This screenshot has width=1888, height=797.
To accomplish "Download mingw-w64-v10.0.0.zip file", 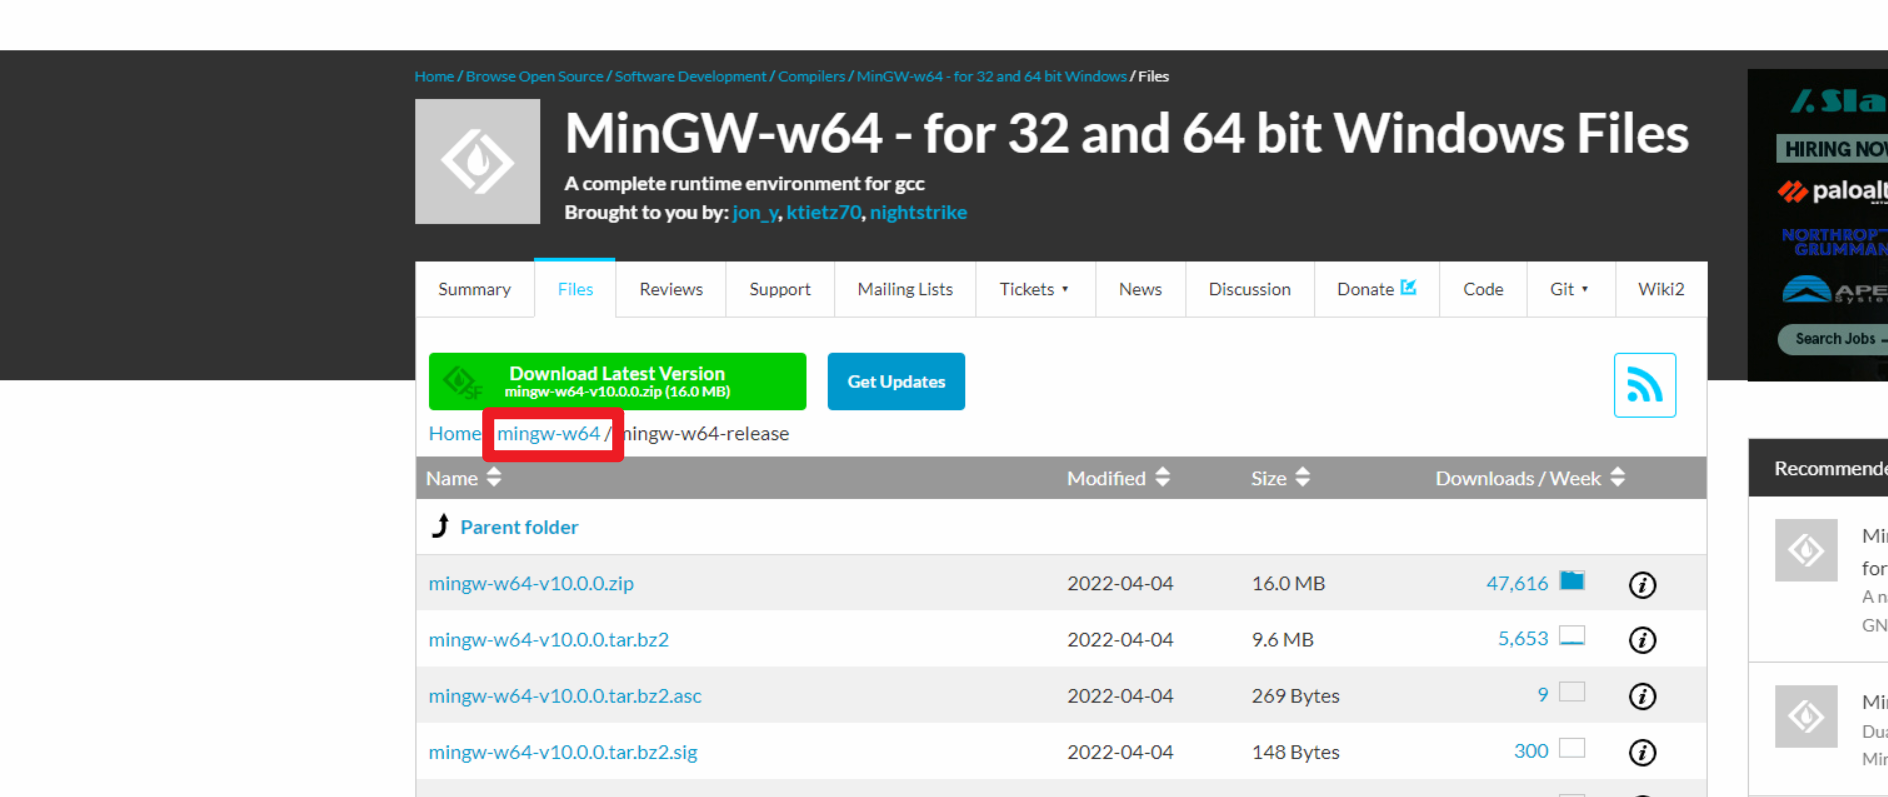I will 531,583.
